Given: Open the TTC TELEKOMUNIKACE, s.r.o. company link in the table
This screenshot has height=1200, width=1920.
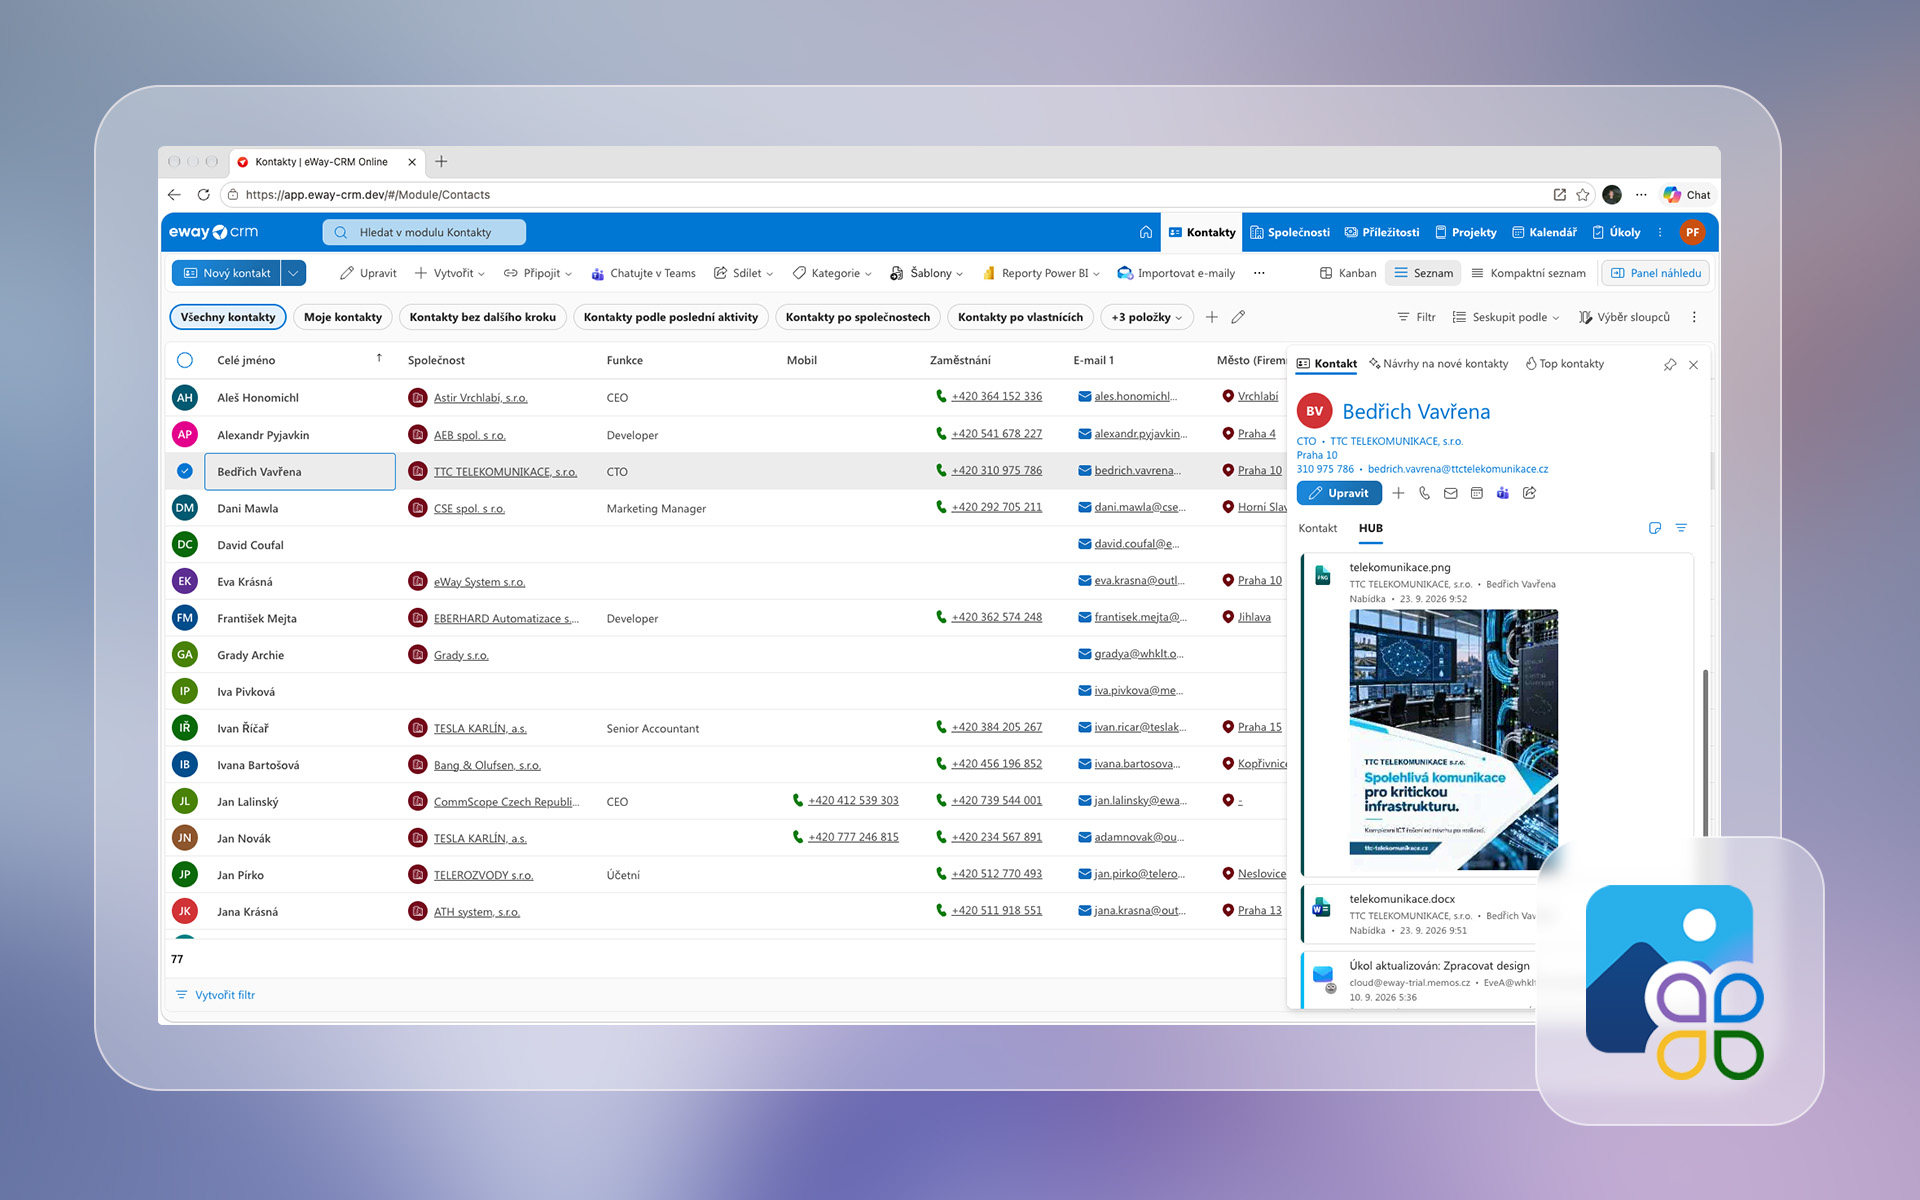Looking at the screenshot, I should point(505,472).
